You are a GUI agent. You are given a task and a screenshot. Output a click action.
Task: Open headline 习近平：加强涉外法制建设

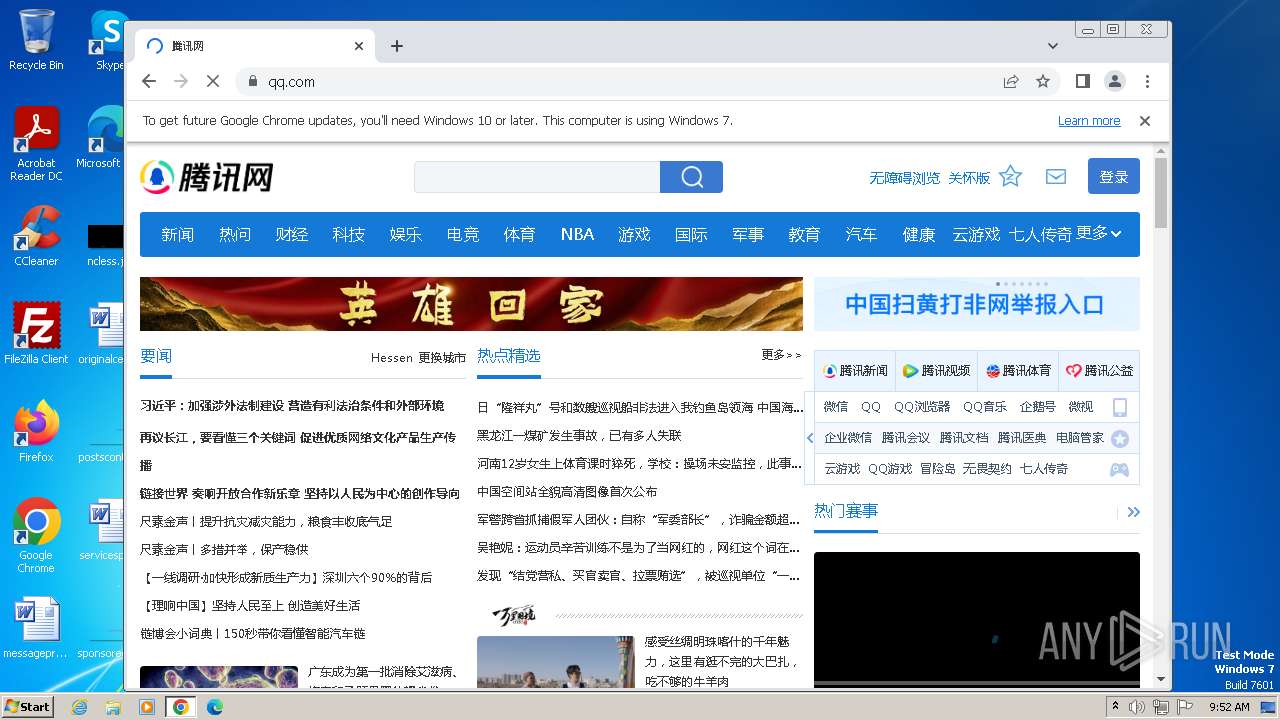(292, 406)
